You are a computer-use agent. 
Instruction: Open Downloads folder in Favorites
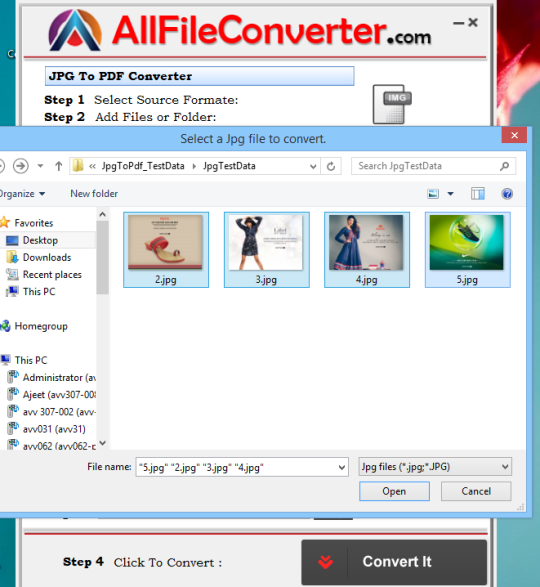pyautogui.click(x=47, y=257)
